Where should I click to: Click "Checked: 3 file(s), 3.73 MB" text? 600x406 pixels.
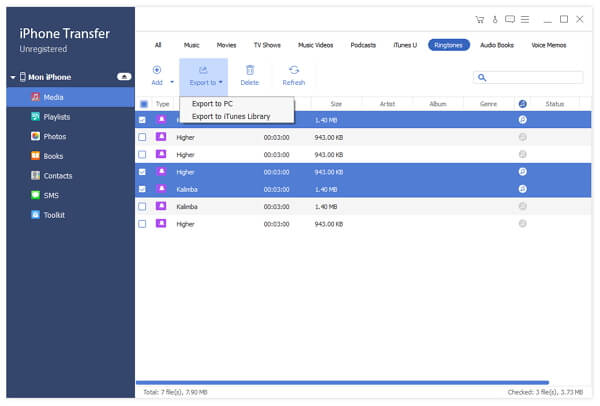(545, 392)
